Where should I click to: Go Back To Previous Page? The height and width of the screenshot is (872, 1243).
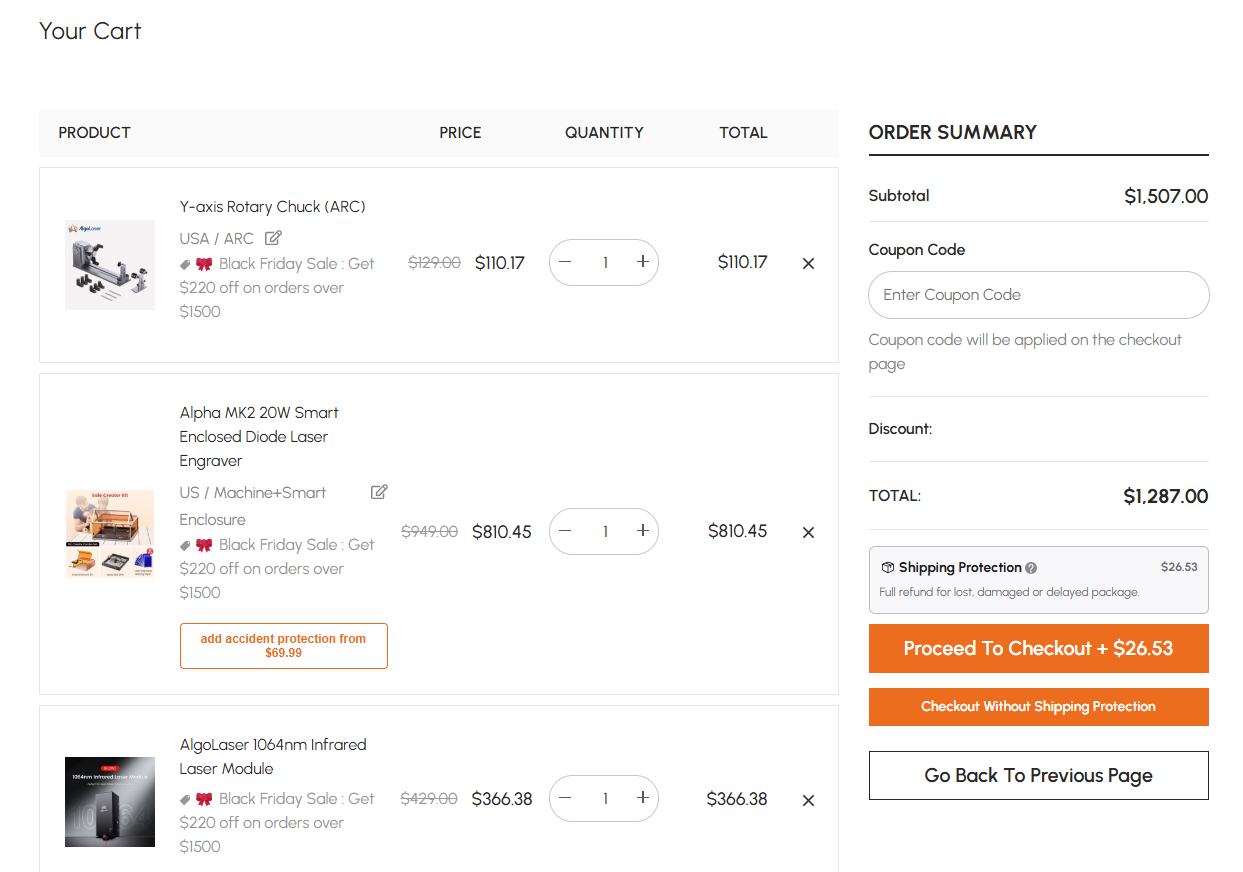click(x=1039, y=775)
